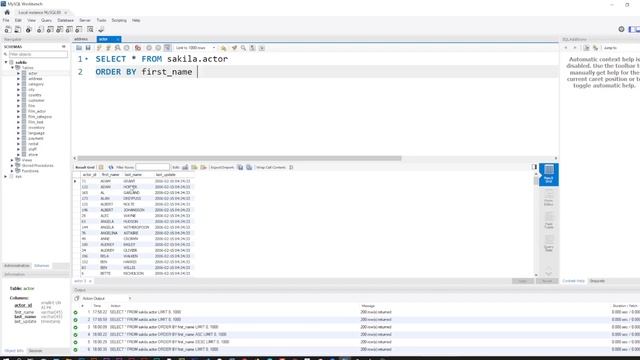Viewport: 640px width, 360px height.
Task: Open SQL script file in main toolbar
Action: pos(18,29)
